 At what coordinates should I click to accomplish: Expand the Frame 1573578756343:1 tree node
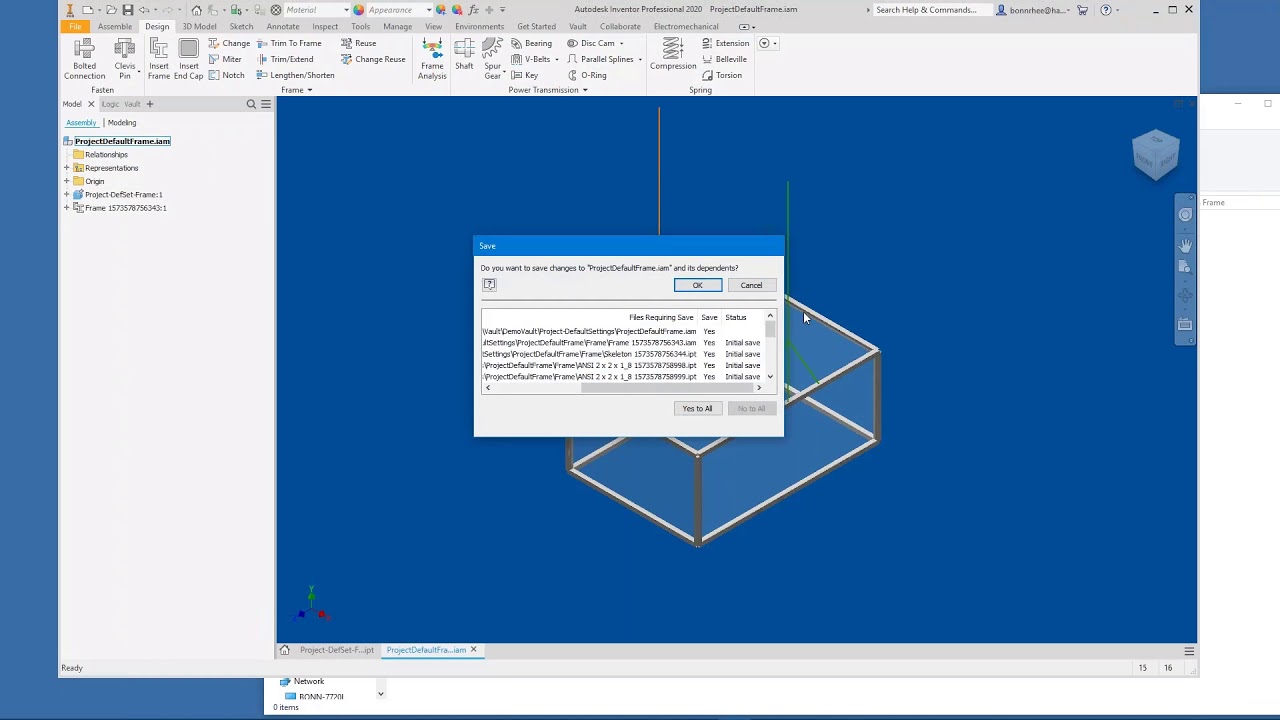(67, 208)
